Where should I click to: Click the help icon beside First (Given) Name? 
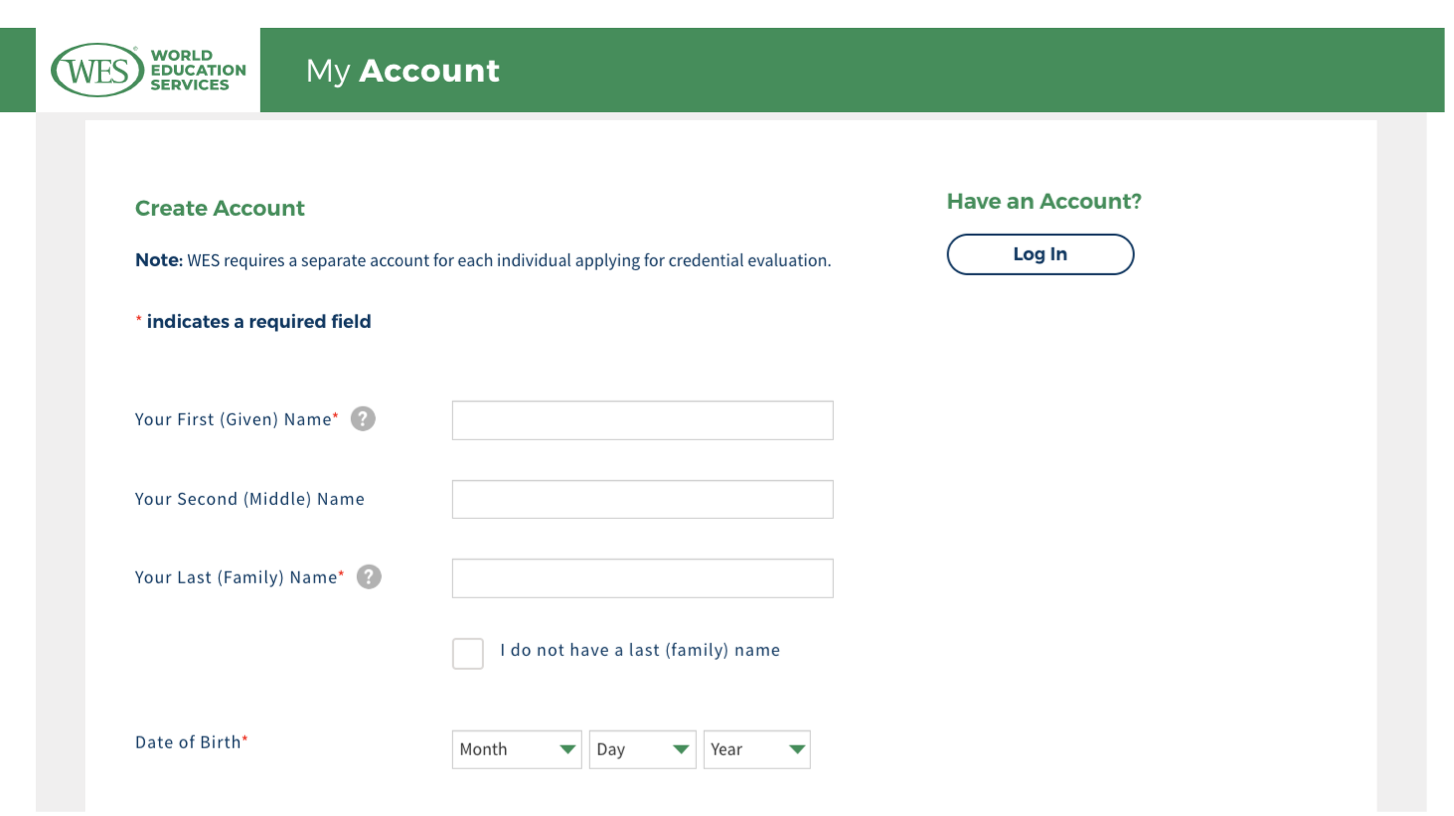coord(364,419)
